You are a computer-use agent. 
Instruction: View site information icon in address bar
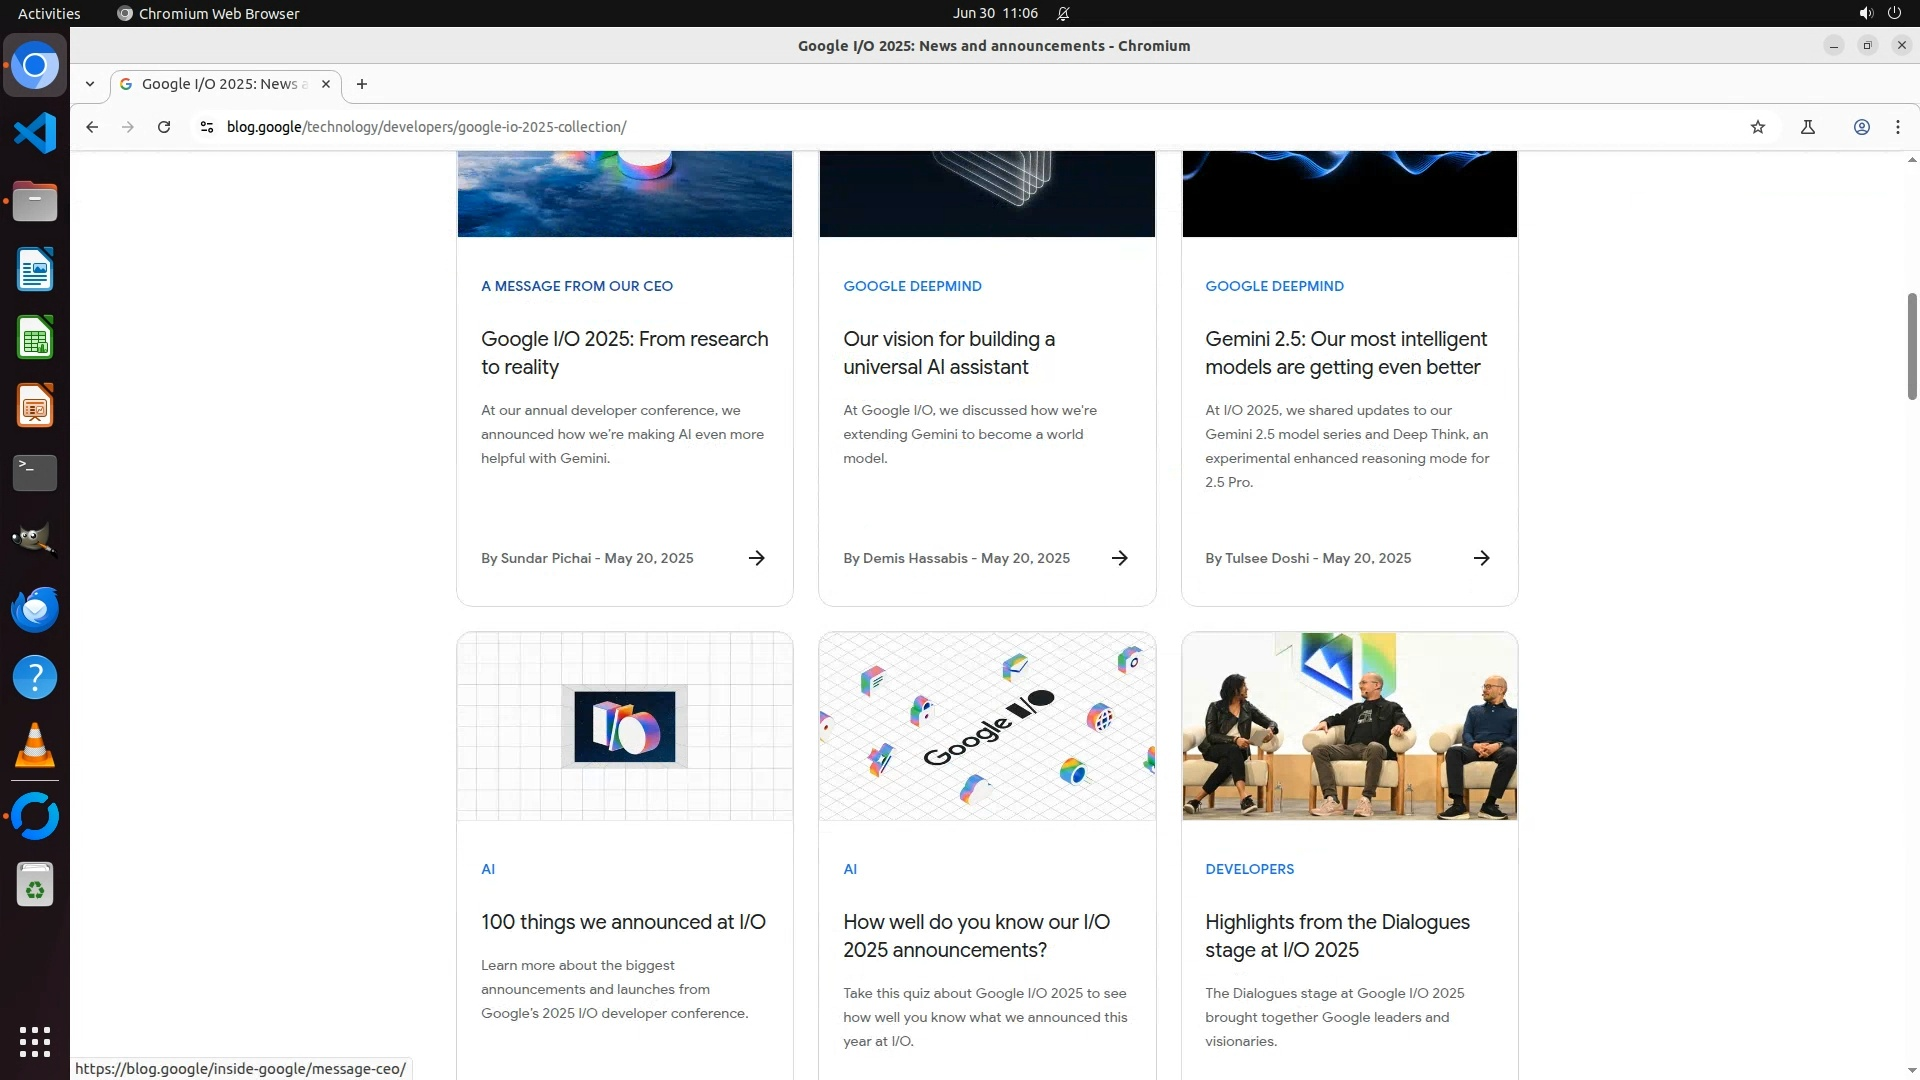coord(207,127)
